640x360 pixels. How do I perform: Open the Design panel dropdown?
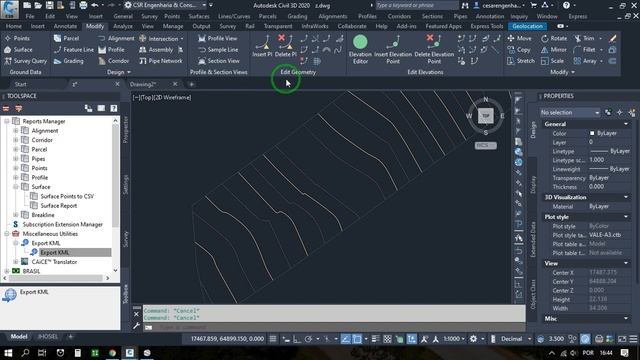click(119, 72)
